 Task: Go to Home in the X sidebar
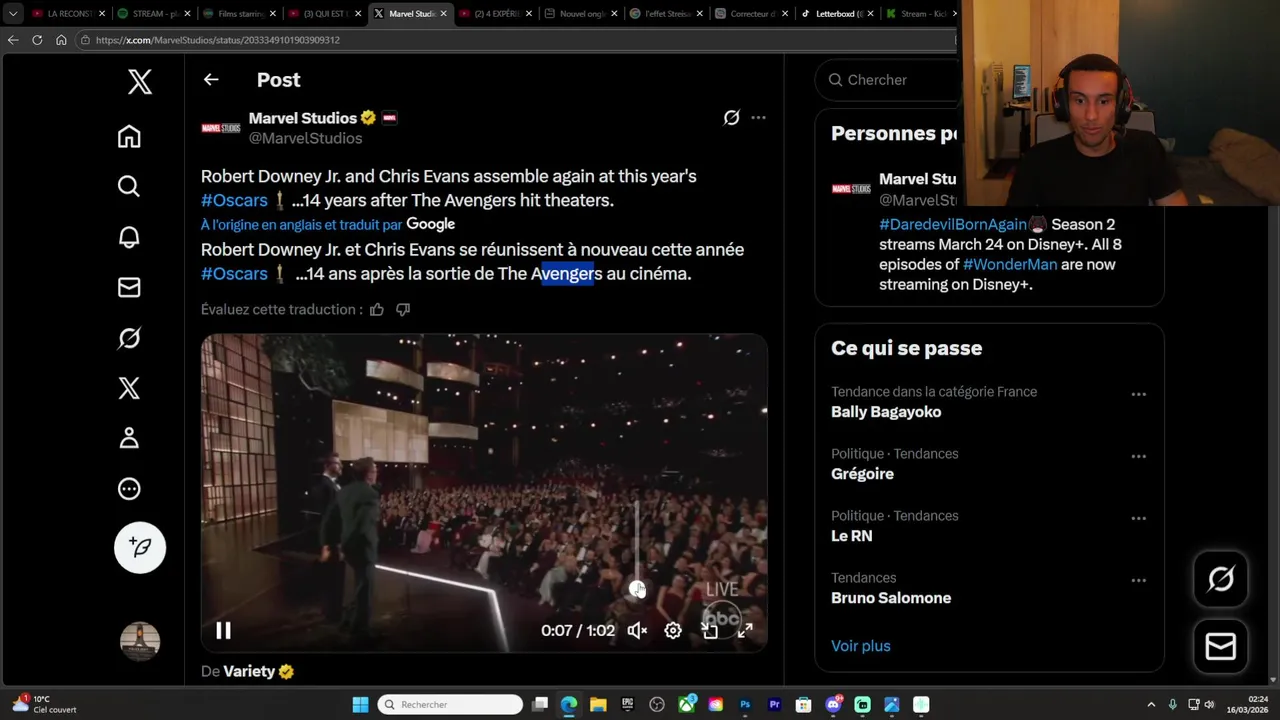[129, 136]
